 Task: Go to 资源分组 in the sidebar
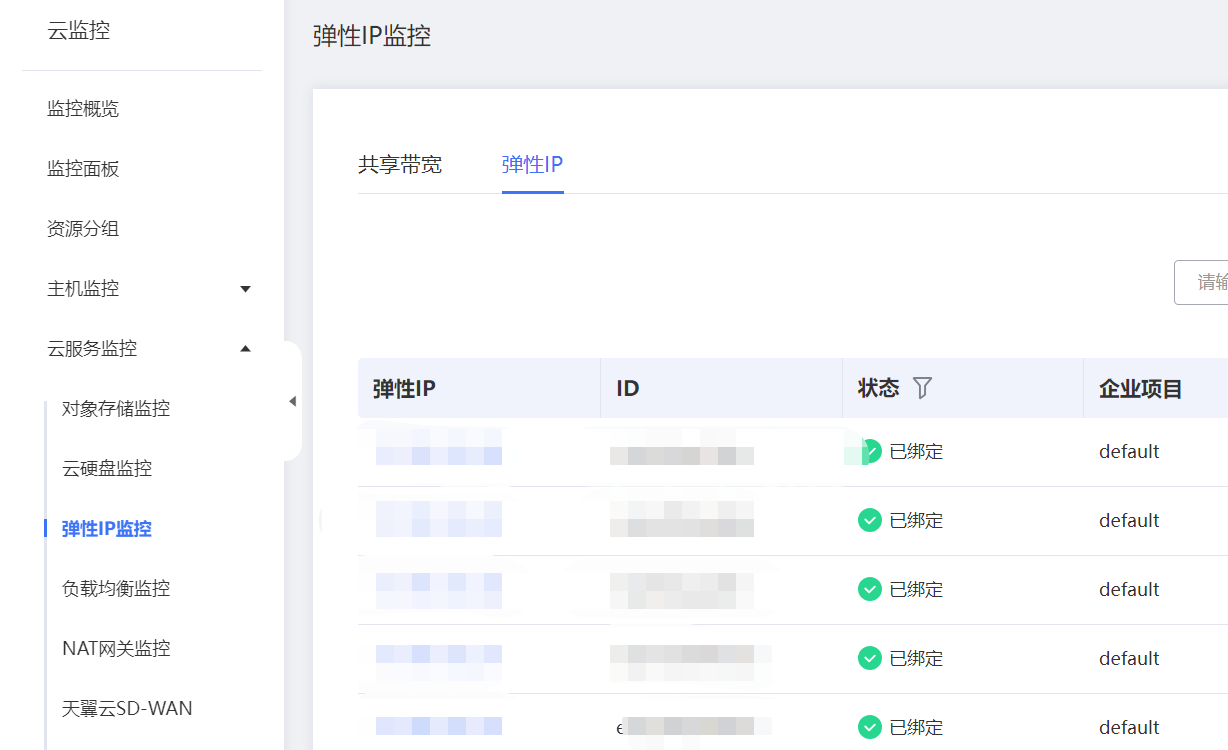(83, 229)
